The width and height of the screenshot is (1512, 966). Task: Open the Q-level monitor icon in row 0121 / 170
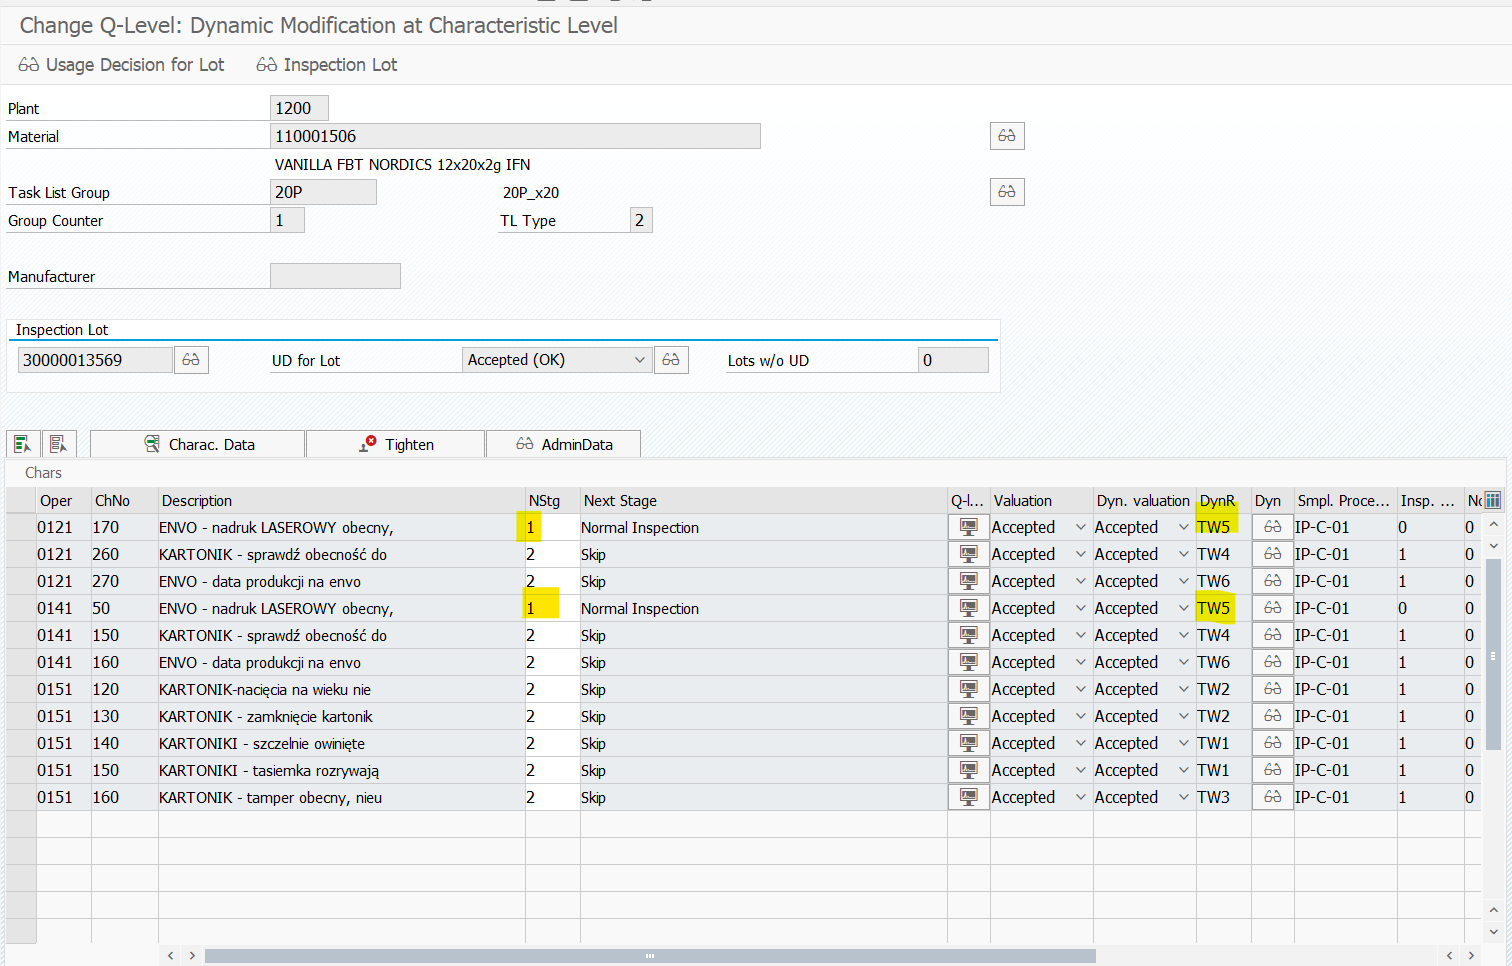968,527
